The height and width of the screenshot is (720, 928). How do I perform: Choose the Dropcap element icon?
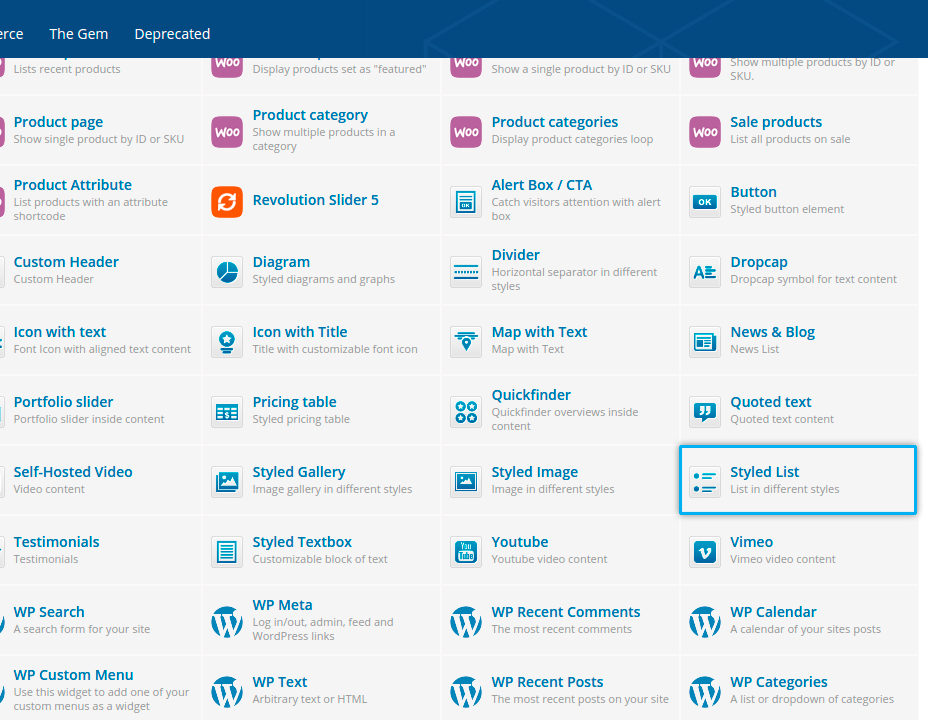(705, 271)
